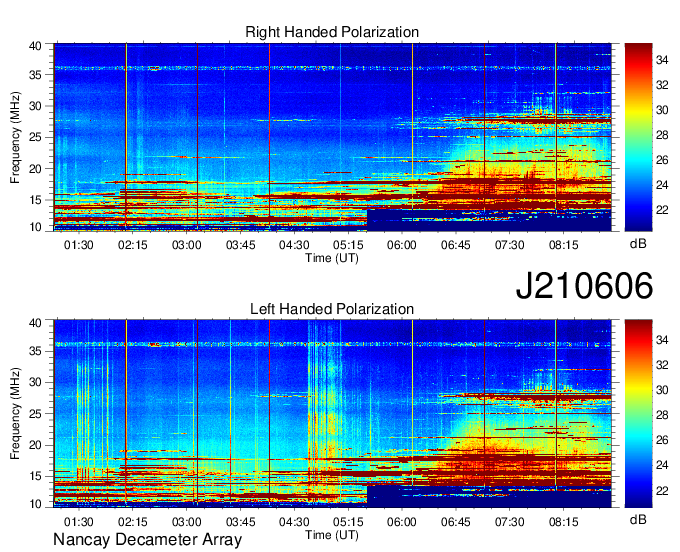Click the 20 MHz tick on right-handed plot
Viewport: 680px width, 552px height.
pos(35,169)
